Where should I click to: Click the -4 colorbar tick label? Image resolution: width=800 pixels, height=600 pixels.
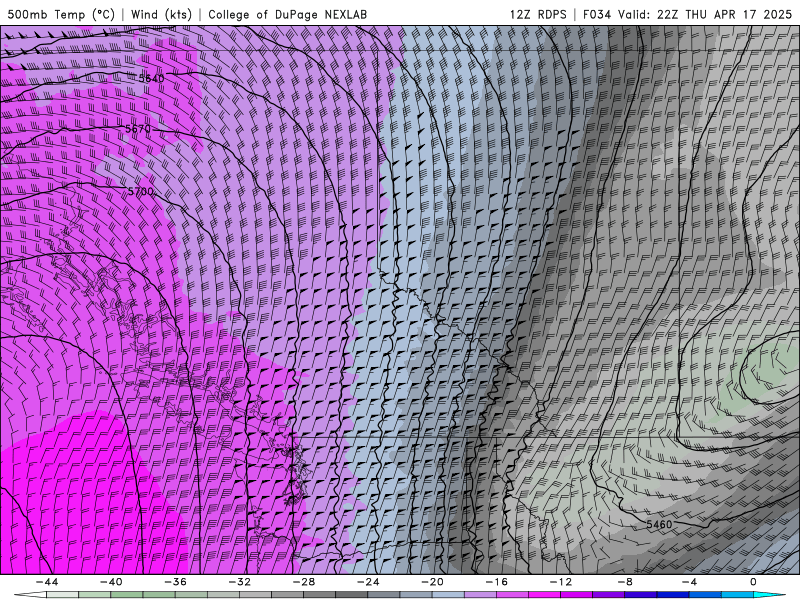689,582
